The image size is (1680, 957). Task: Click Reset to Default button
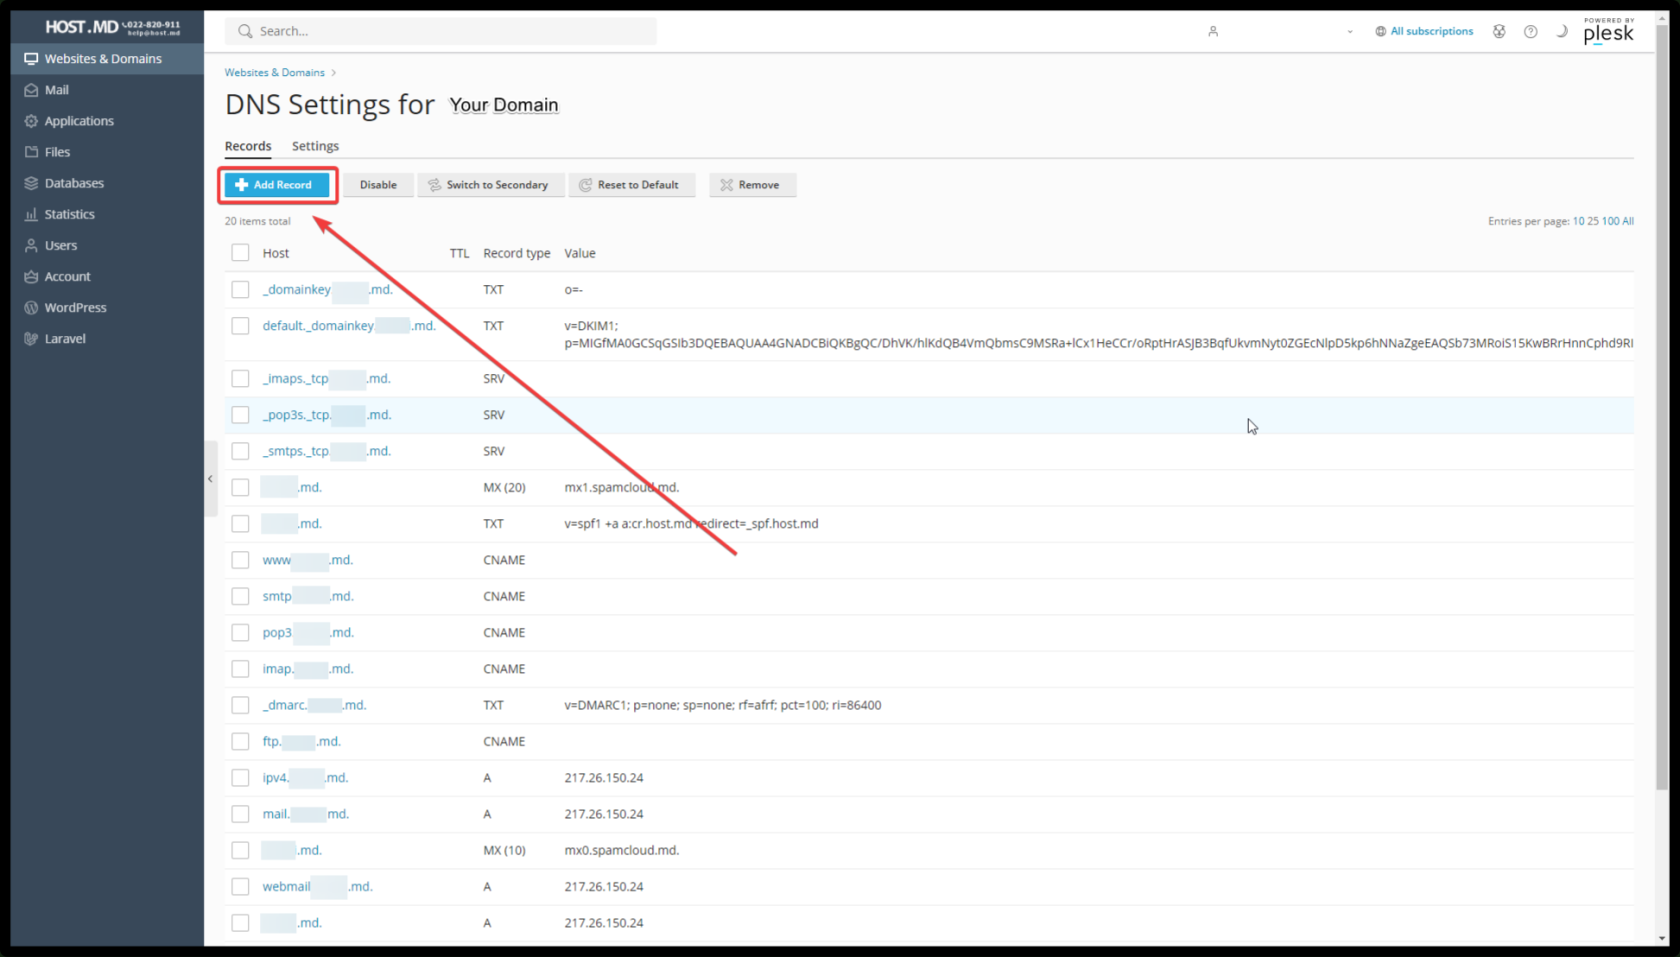[x=631, y=185]
